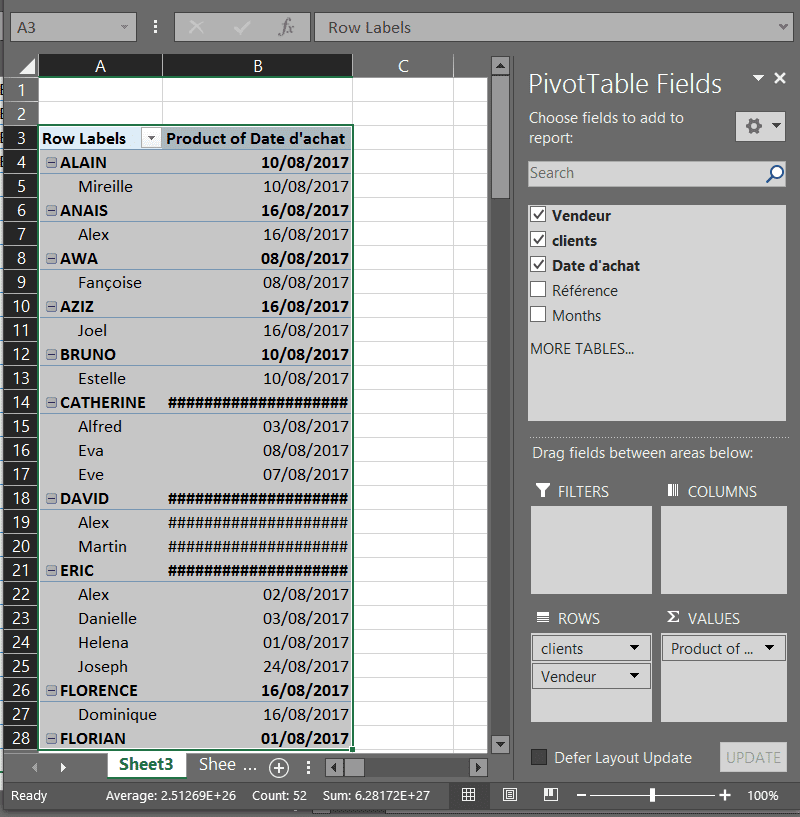
Task: Click the Insert Function fx icon
Action: (286, 28)
